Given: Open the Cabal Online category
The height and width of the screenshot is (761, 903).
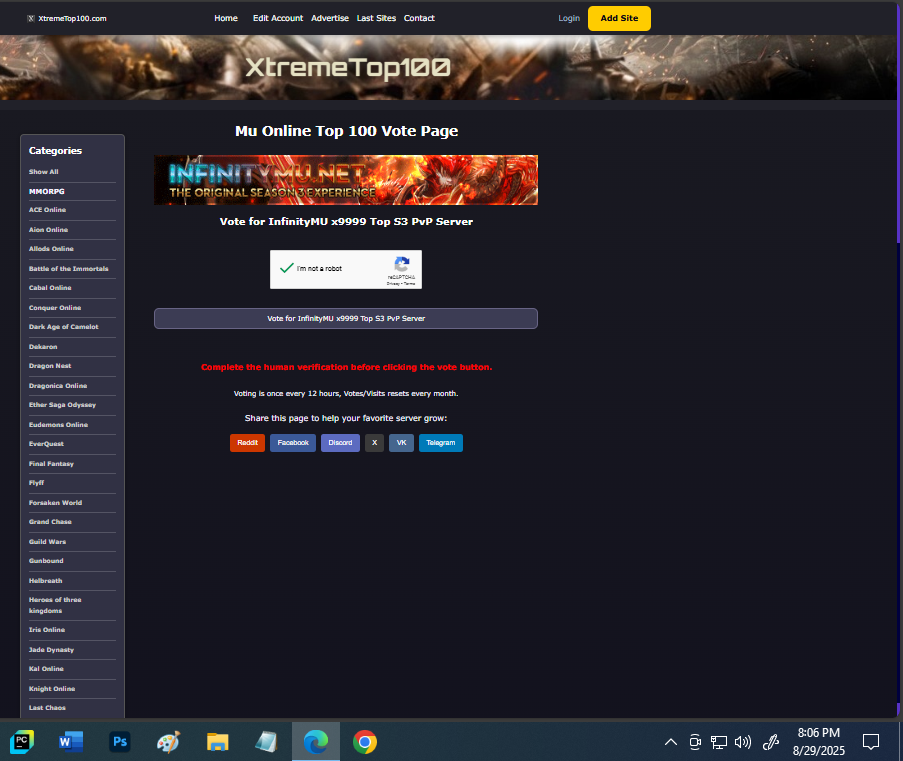Looking at the screenshot, I should [50, 287].
